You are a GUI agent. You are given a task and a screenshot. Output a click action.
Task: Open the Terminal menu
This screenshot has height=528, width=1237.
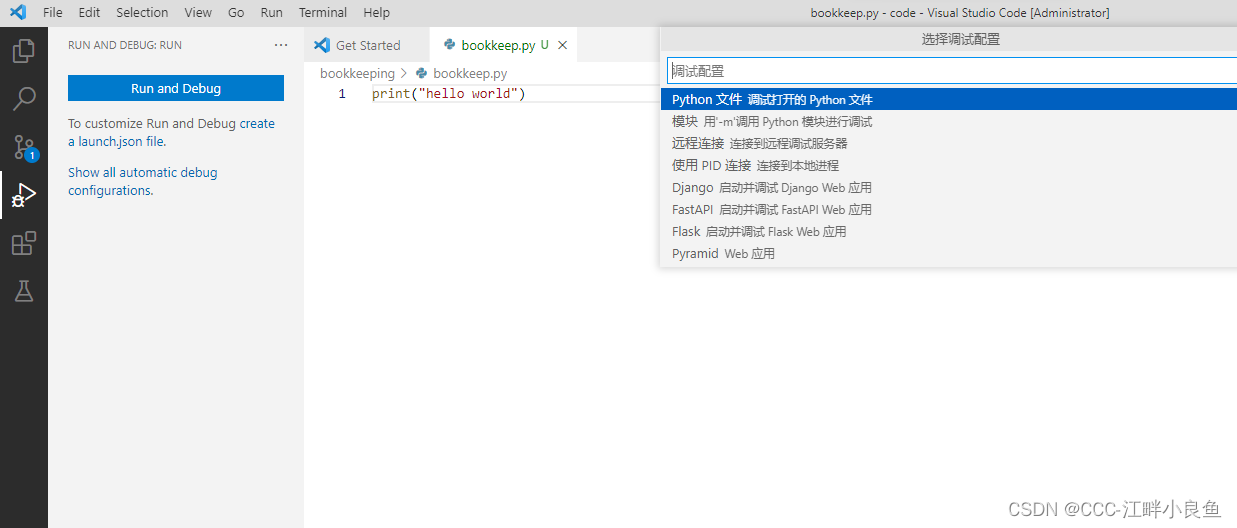(323, 13)
